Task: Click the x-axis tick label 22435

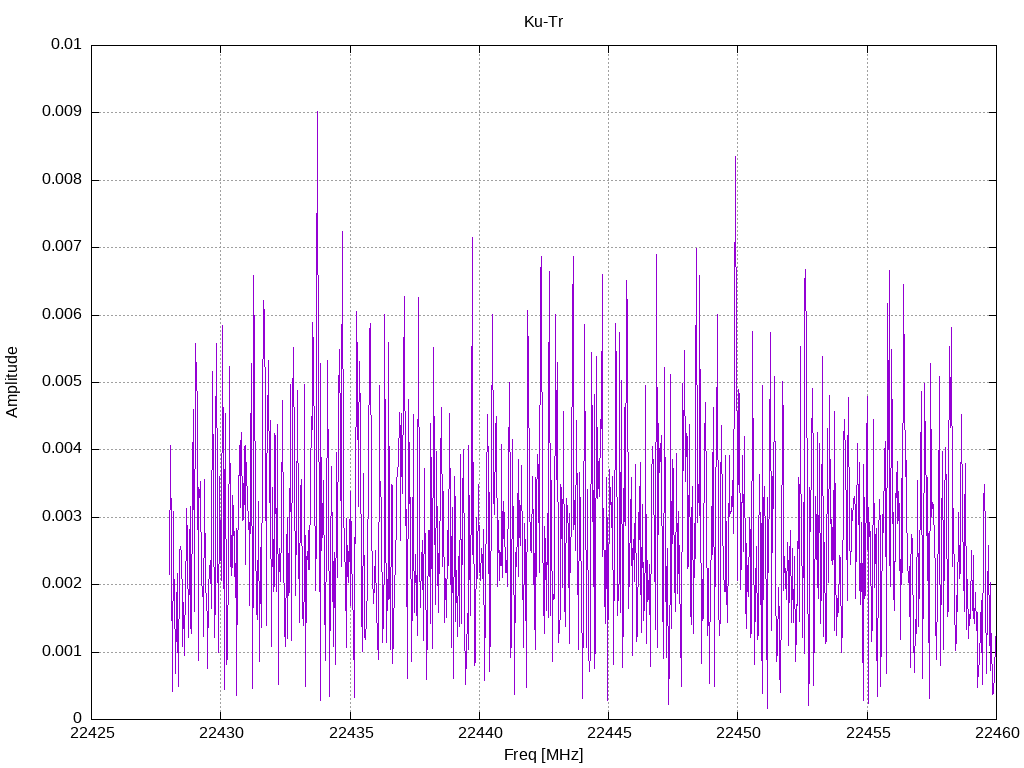Action: point(350,733)
